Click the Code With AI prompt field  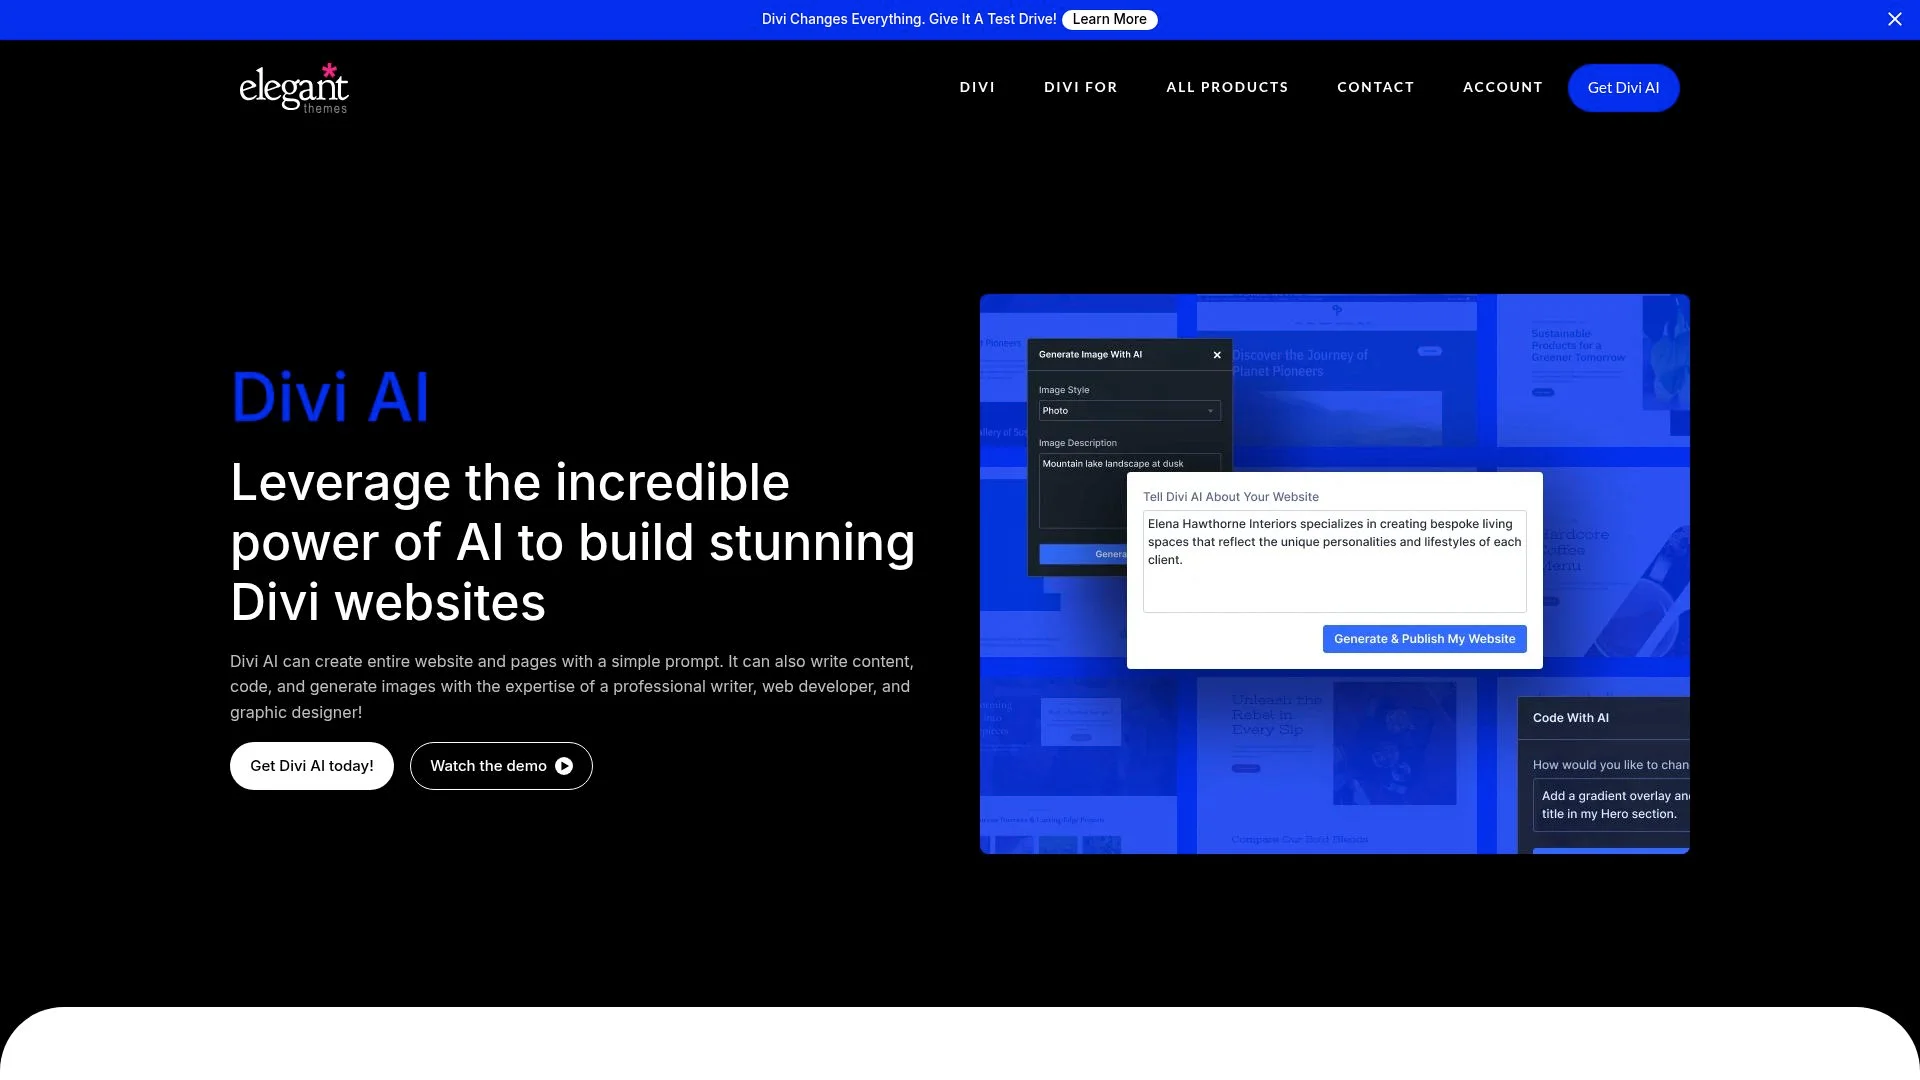coord(1611,805)
